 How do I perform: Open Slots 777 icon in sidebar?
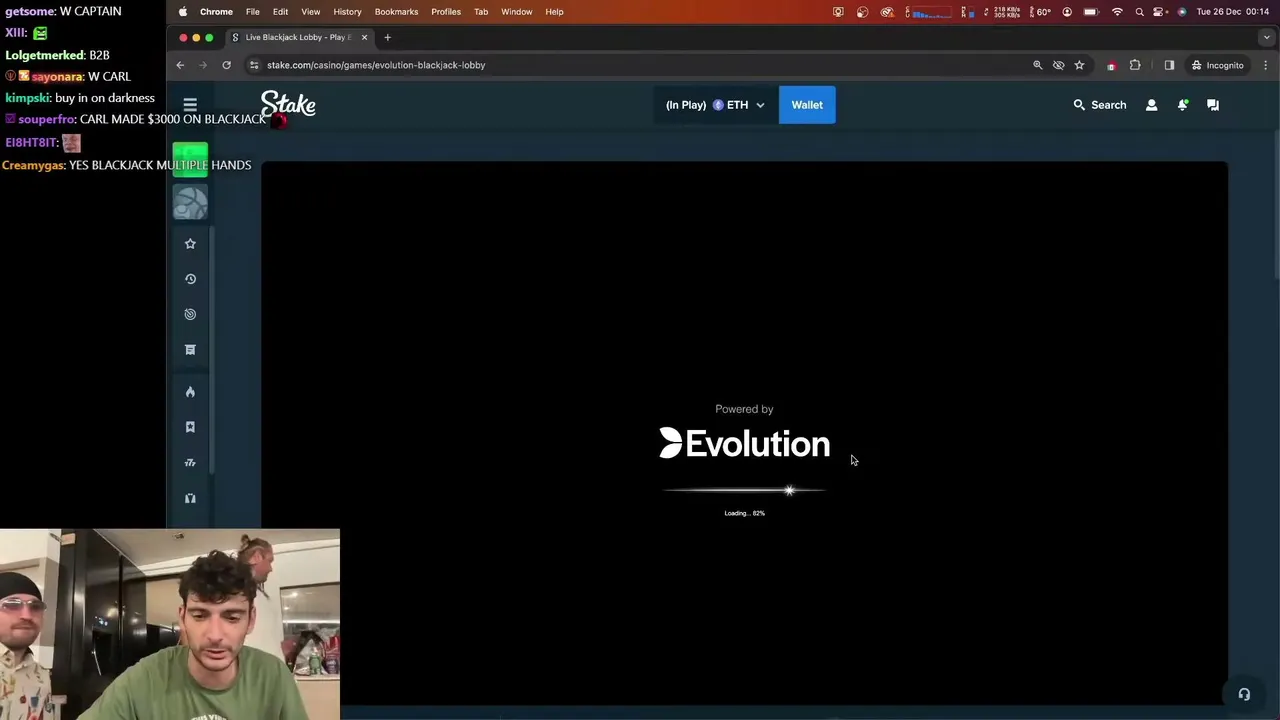[190, 462]
